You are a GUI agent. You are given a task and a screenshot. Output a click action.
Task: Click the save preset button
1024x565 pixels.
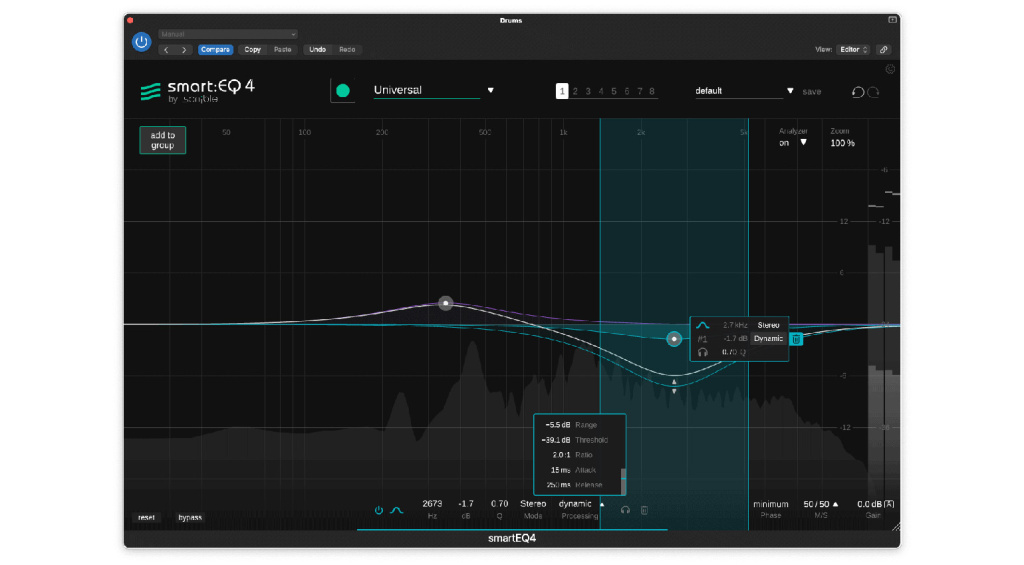pos(812,92)
